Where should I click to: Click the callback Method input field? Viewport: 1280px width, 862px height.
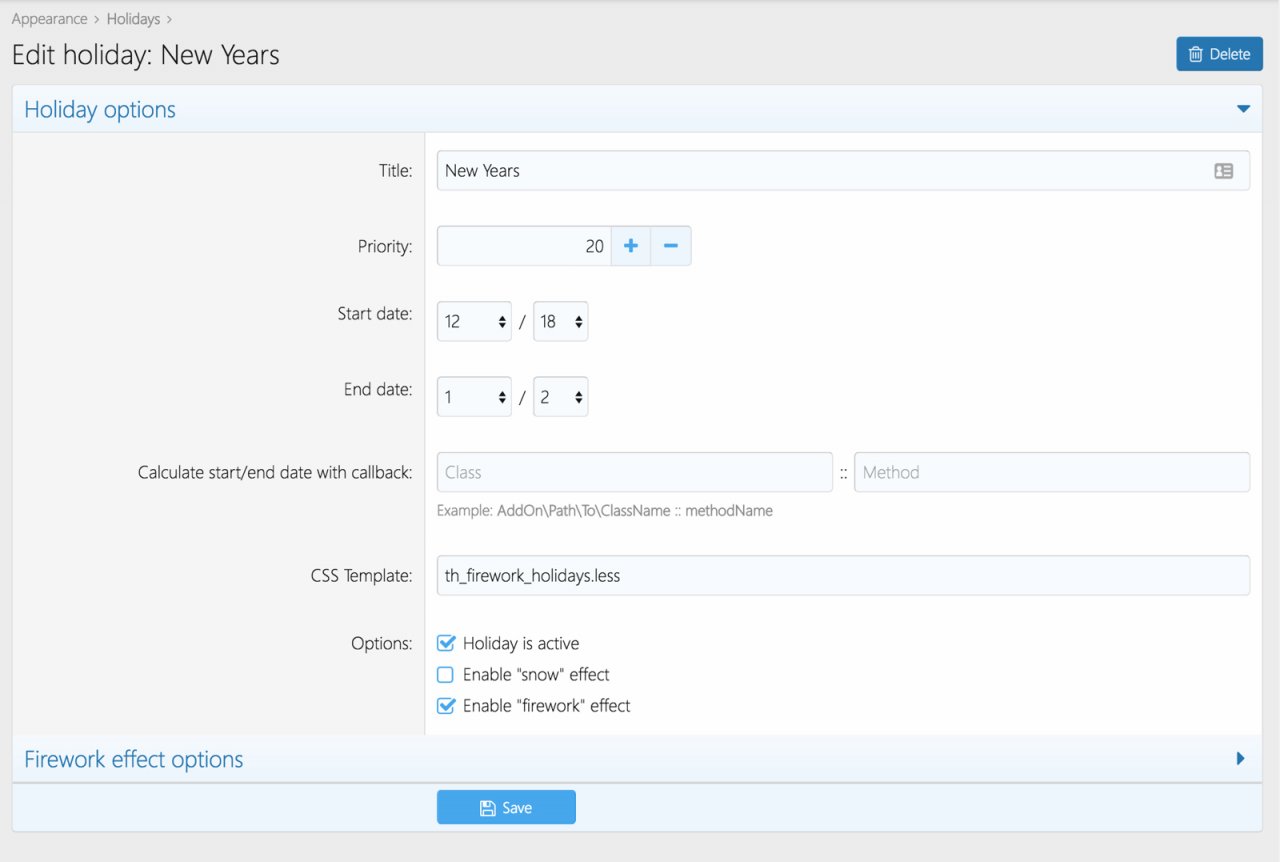click(x=1051, y=472)
